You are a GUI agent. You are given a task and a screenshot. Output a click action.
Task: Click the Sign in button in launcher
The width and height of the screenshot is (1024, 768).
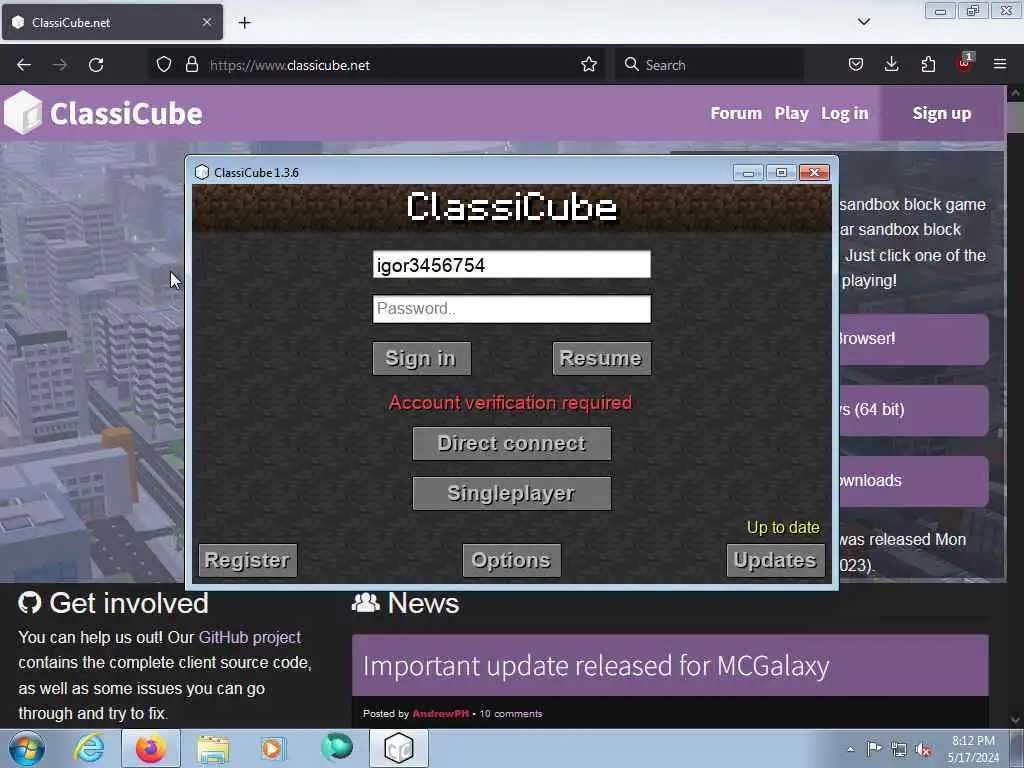(421, 358)
